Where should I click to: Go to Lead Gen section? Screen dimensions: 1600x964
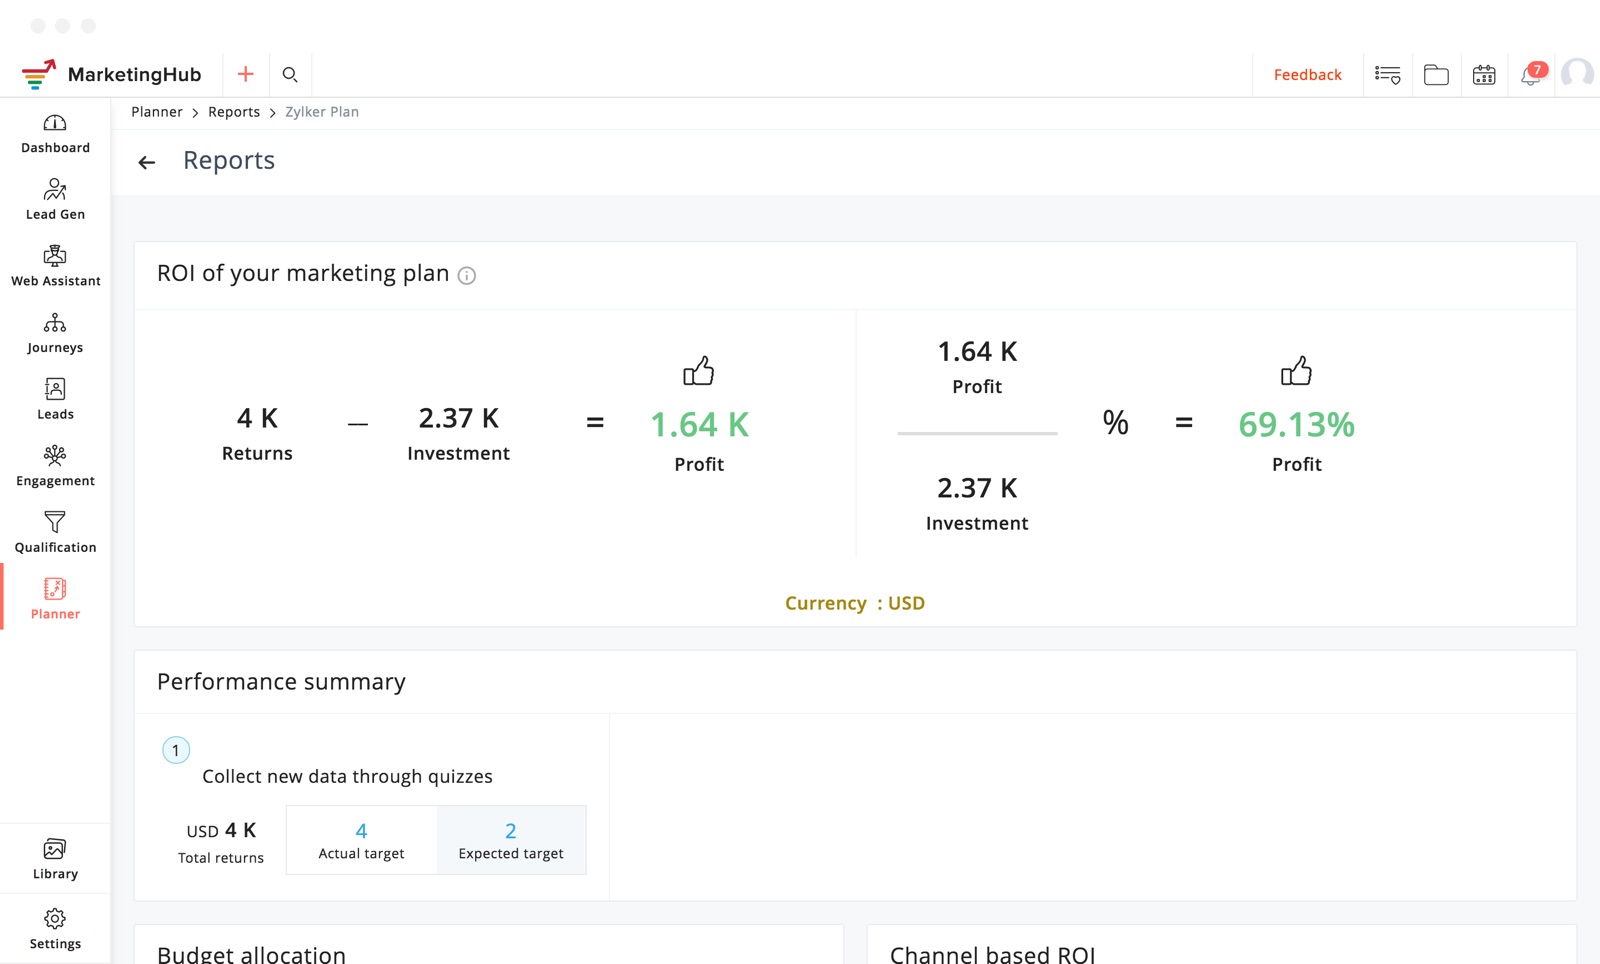(x=55, y=200)
